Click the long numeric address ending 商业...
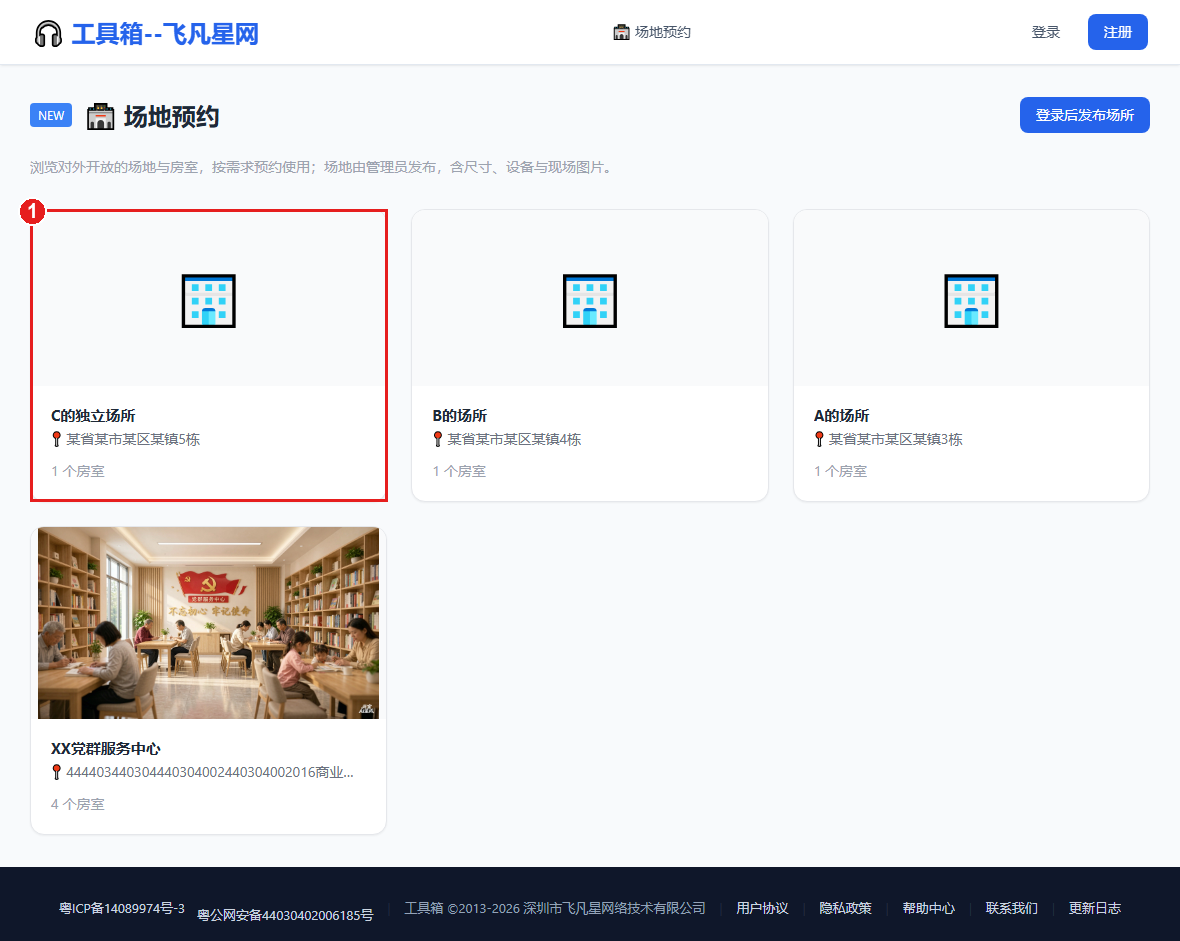This screenshot has height=941, width=1180. pyautogui.click(x=210, y=772)
